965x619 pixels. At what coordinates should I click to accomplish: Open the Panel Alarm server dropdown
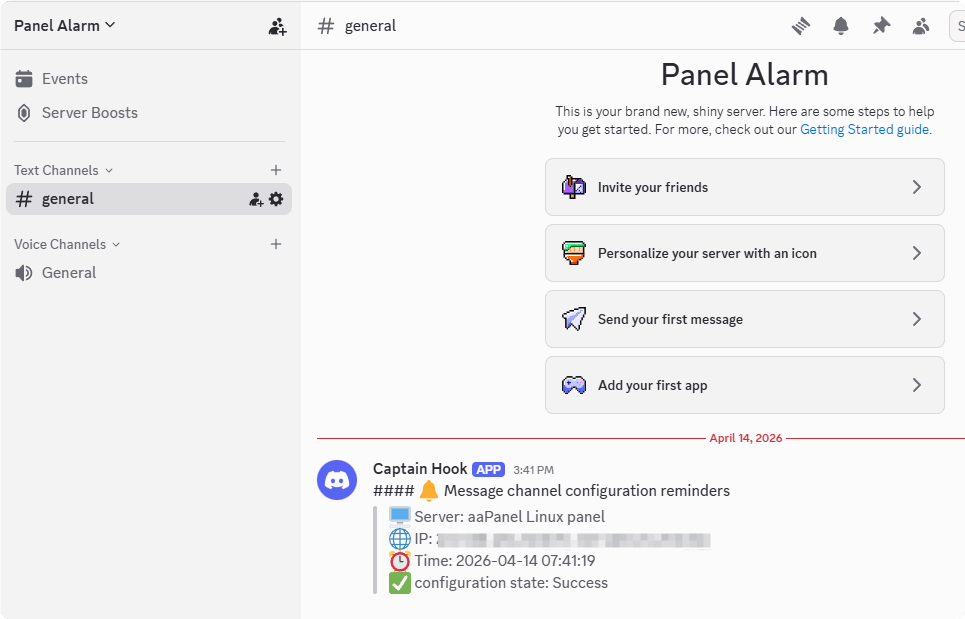pos(65,26)
